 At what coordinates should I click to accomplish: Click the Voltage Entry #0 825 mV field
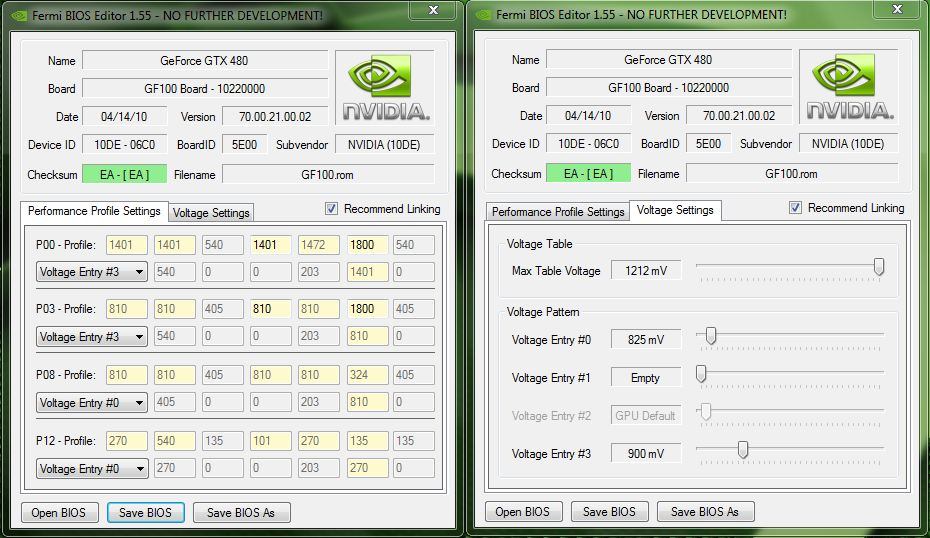646,339
